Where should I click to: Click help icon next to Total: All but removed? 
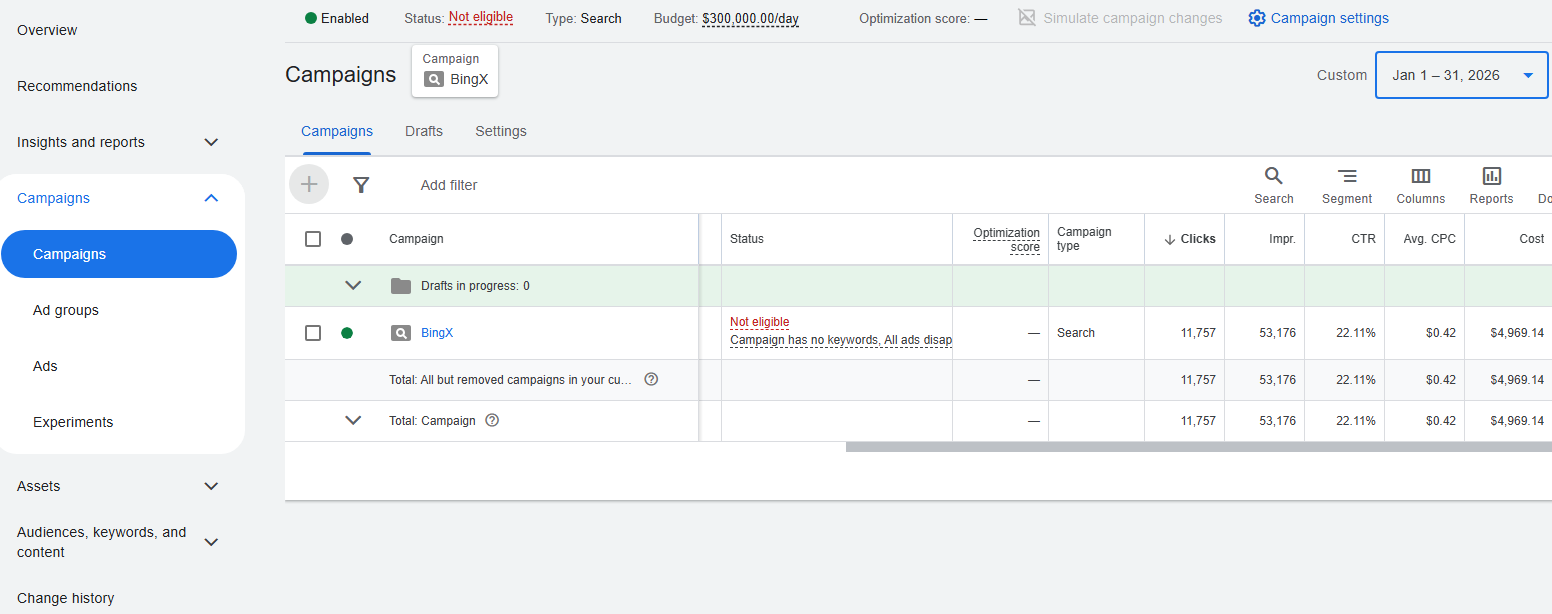[651, 379]
